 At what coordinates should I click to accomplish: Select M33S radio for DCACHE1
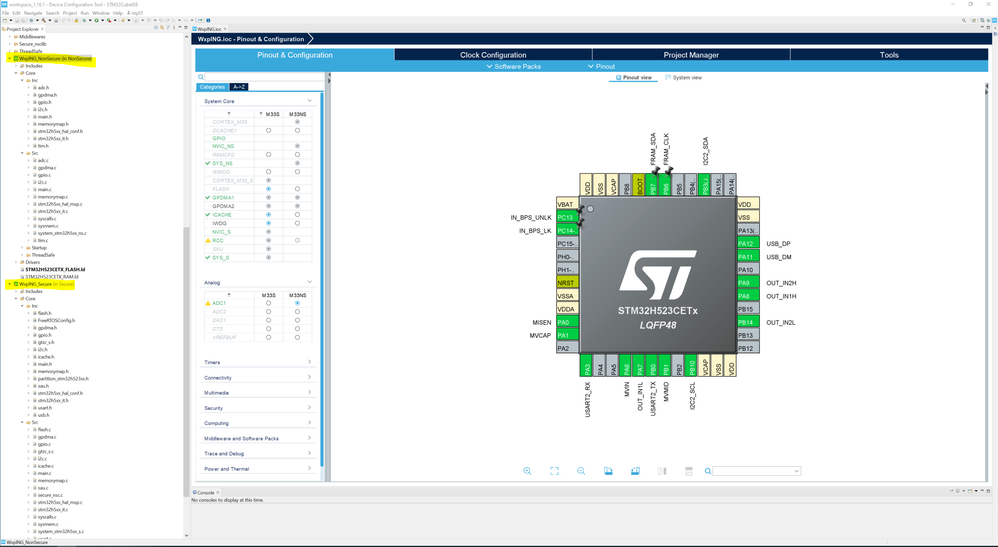tap(269, 131)
